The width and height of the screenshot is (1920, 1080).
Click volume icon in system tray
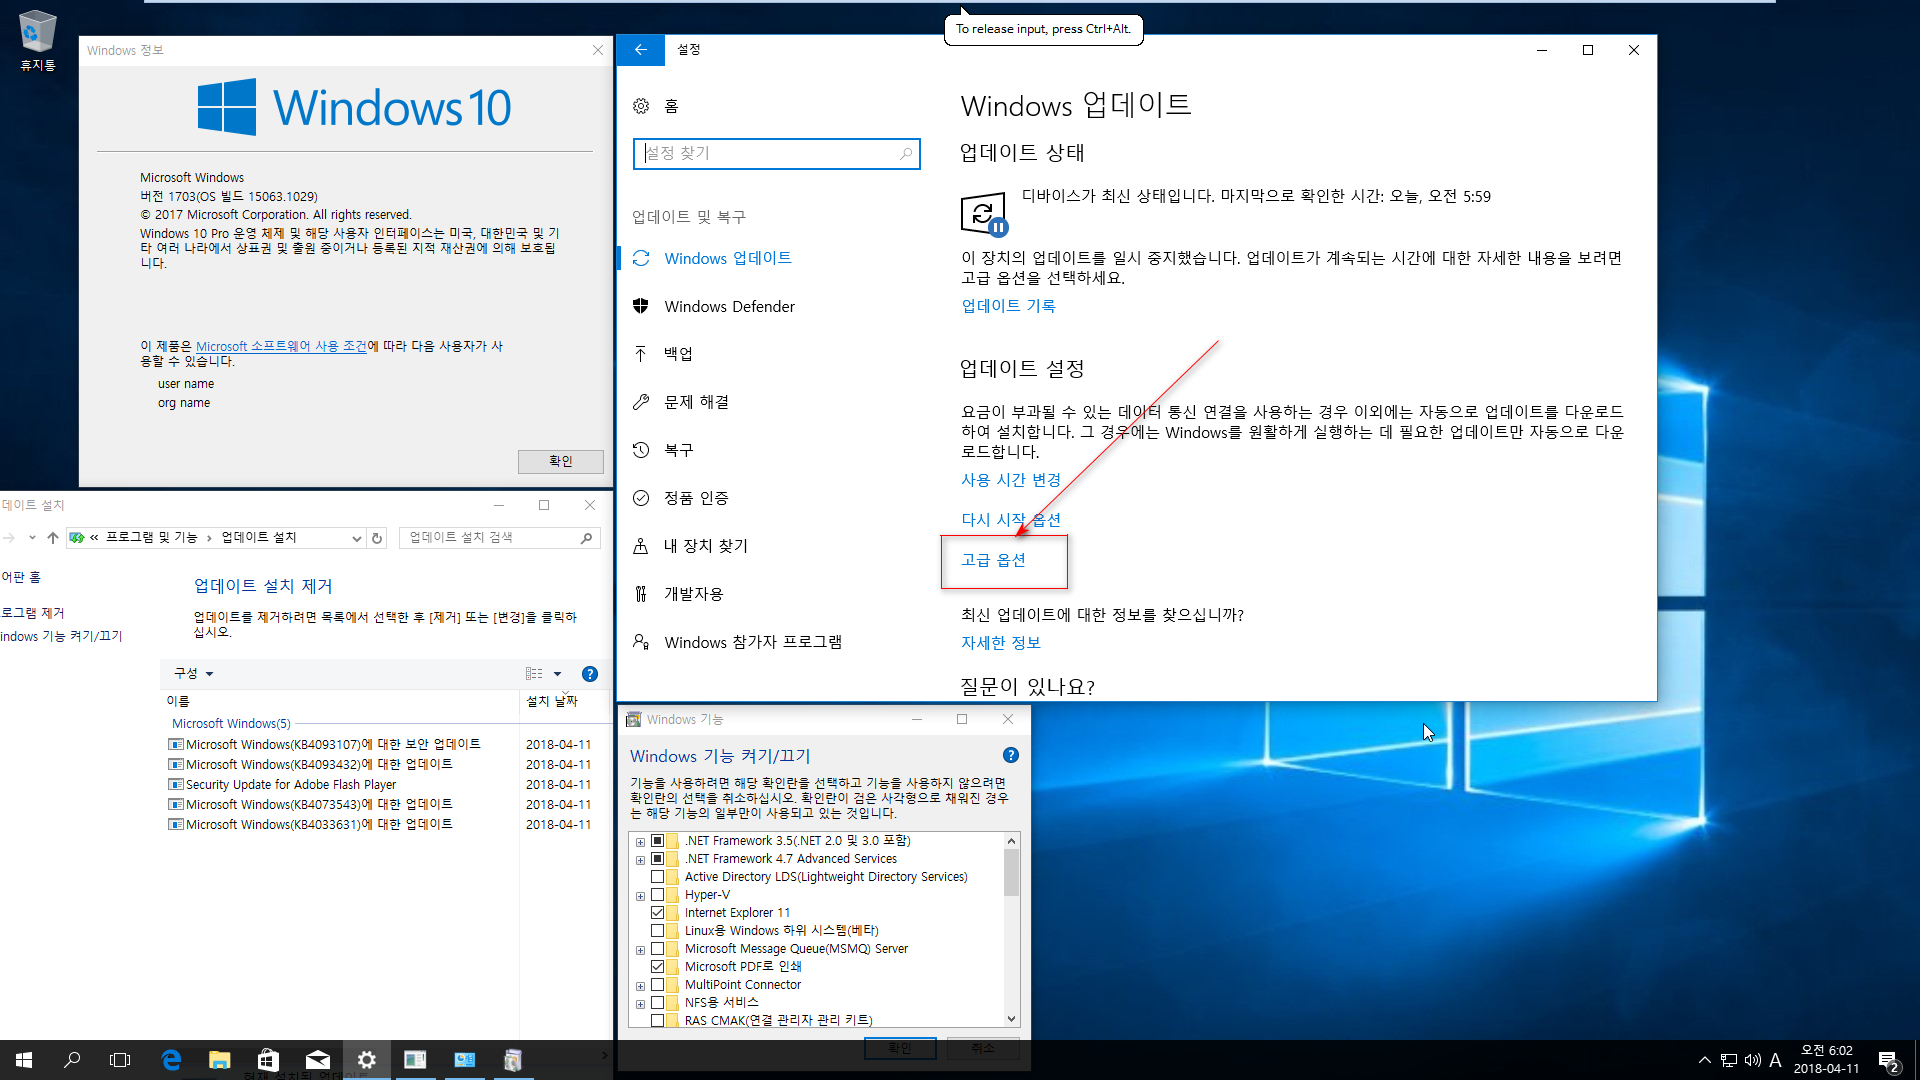1752,1061
